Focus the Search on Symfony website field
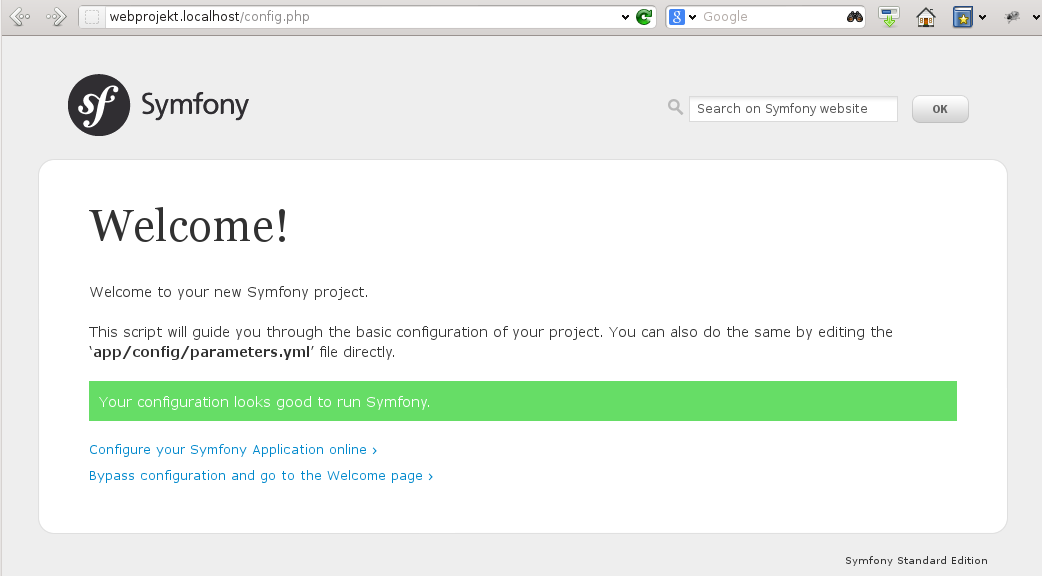This screenshot has height=576, width=1042. tap(793, 109)
